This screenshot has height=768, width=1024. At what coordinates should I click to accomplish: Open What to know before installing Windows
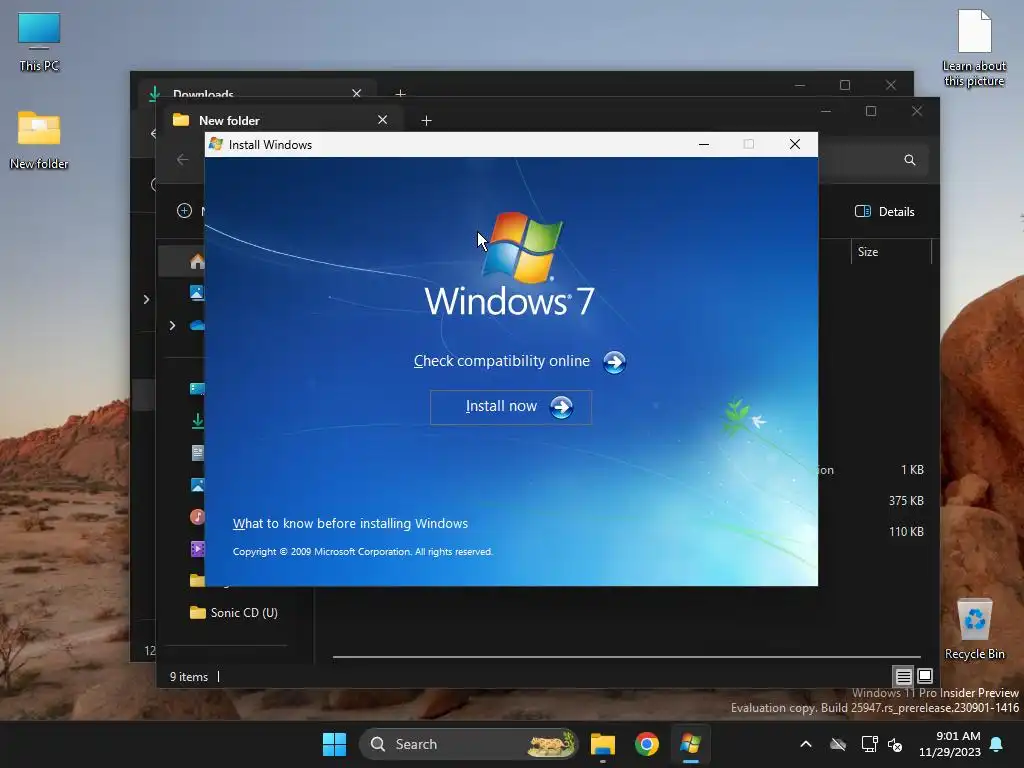(x=350, y=523)
